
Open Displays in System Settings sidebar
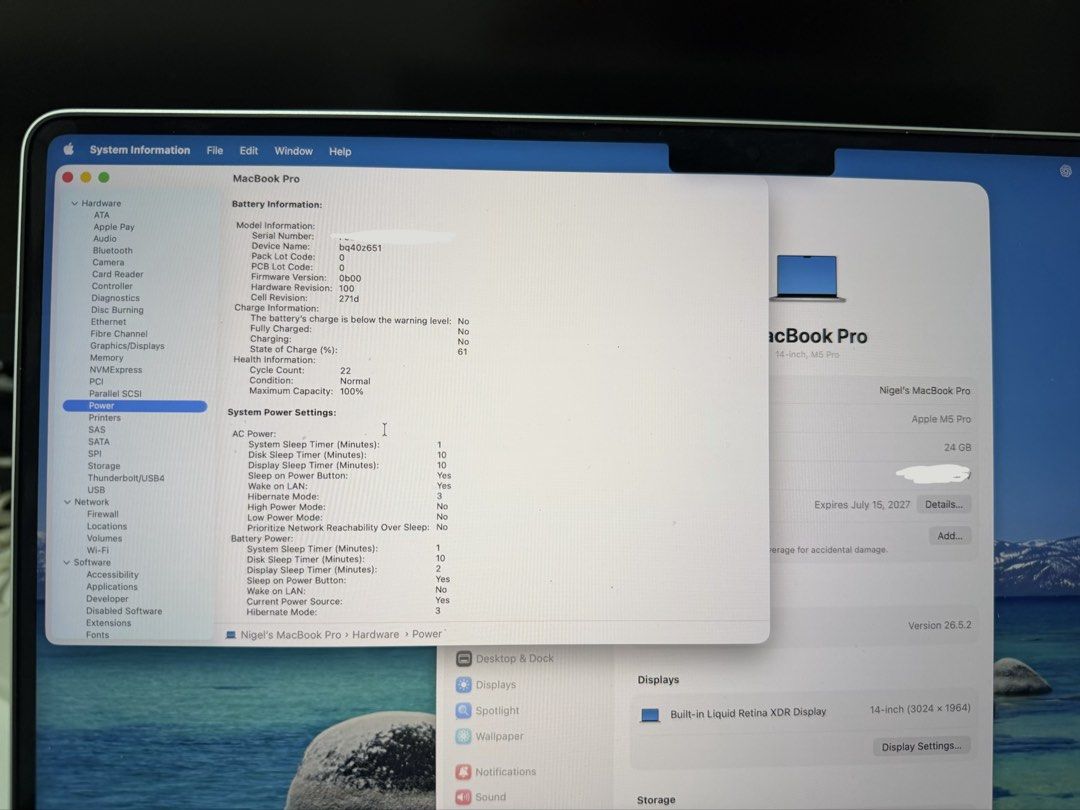pyautogui.click(x=486, y=685)
